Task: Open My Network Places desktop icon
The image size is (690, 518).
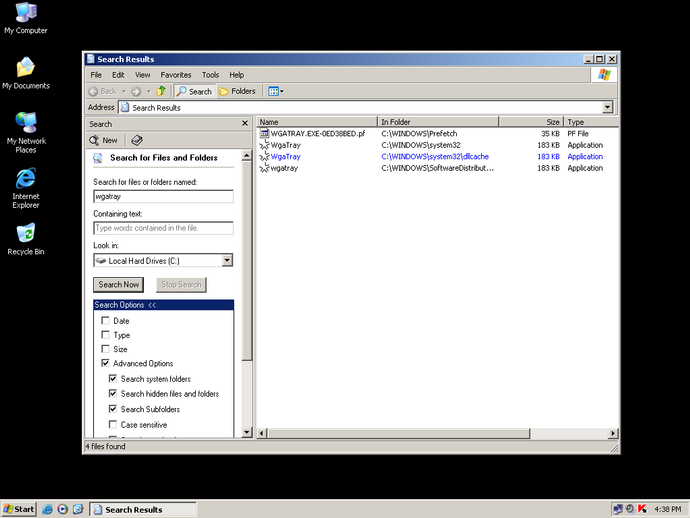Action: pyautogui.click(x=26, y=132)
